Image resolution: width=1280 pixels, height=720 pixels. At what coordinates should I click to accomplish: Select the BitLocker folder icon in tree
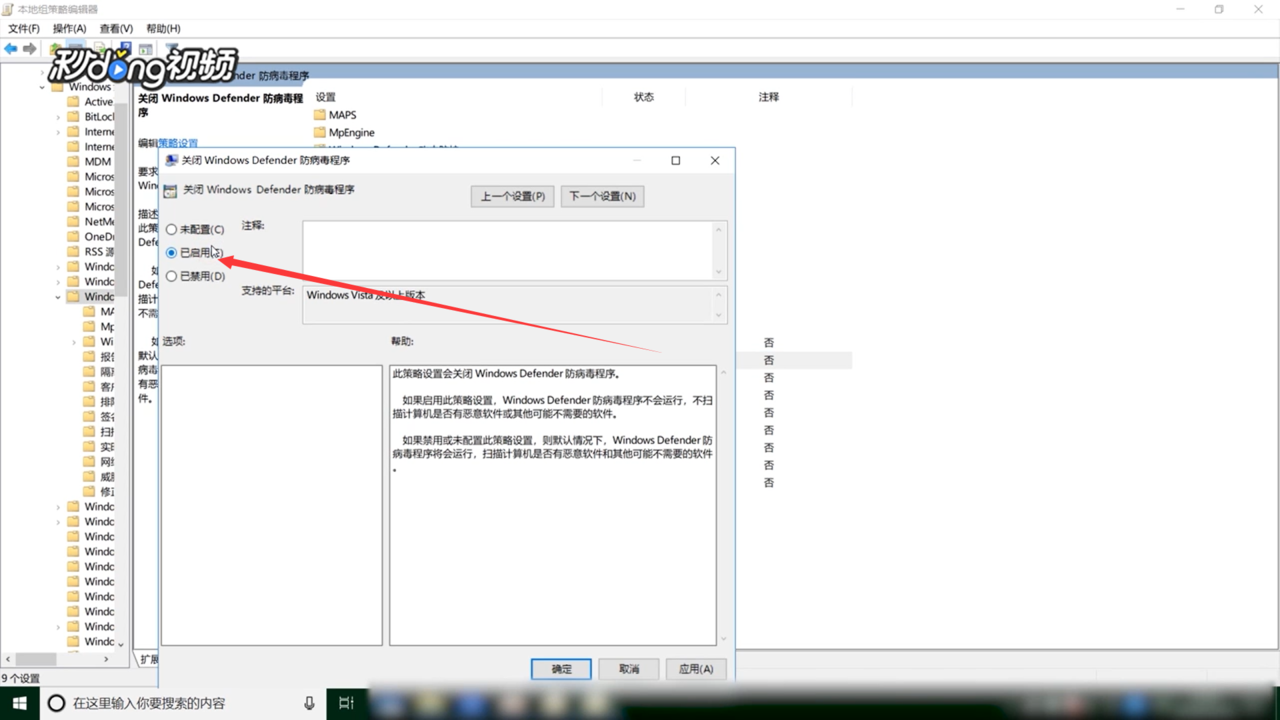73,117
